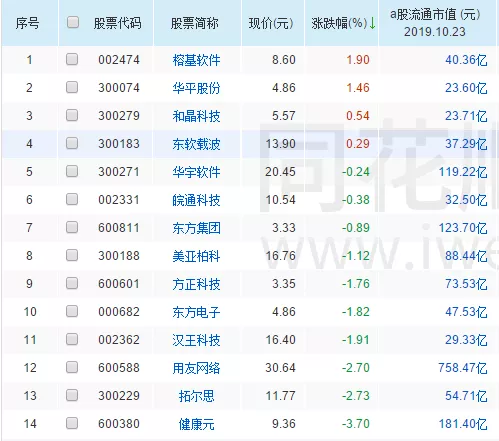The width and height of the screenshot is (499, 441).
Task: Click market value 73.53亿
Action: click(466, 284)
